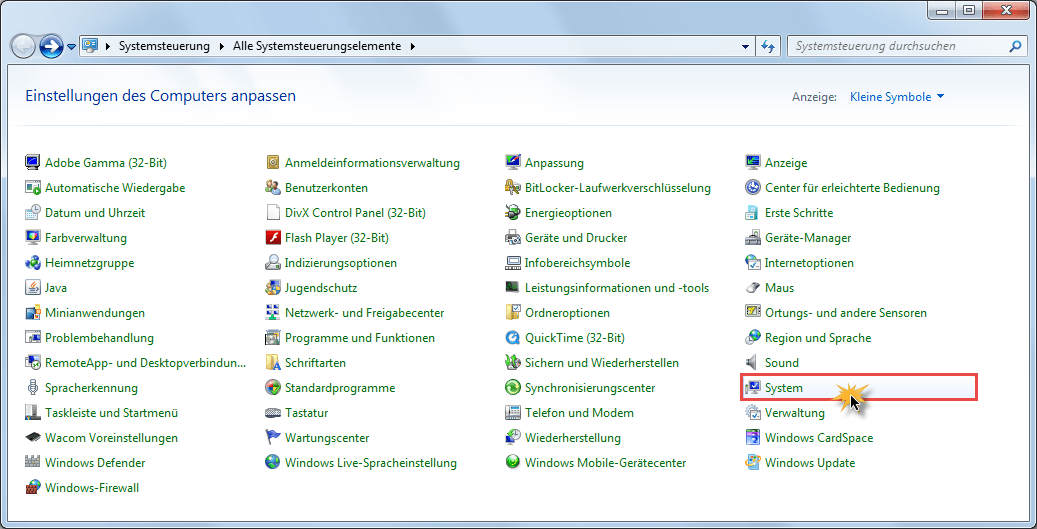Open Netzwerk- und Freigabecenter link
The height and width of the screenshot is (529, 1037).
(x=364, y=313)
